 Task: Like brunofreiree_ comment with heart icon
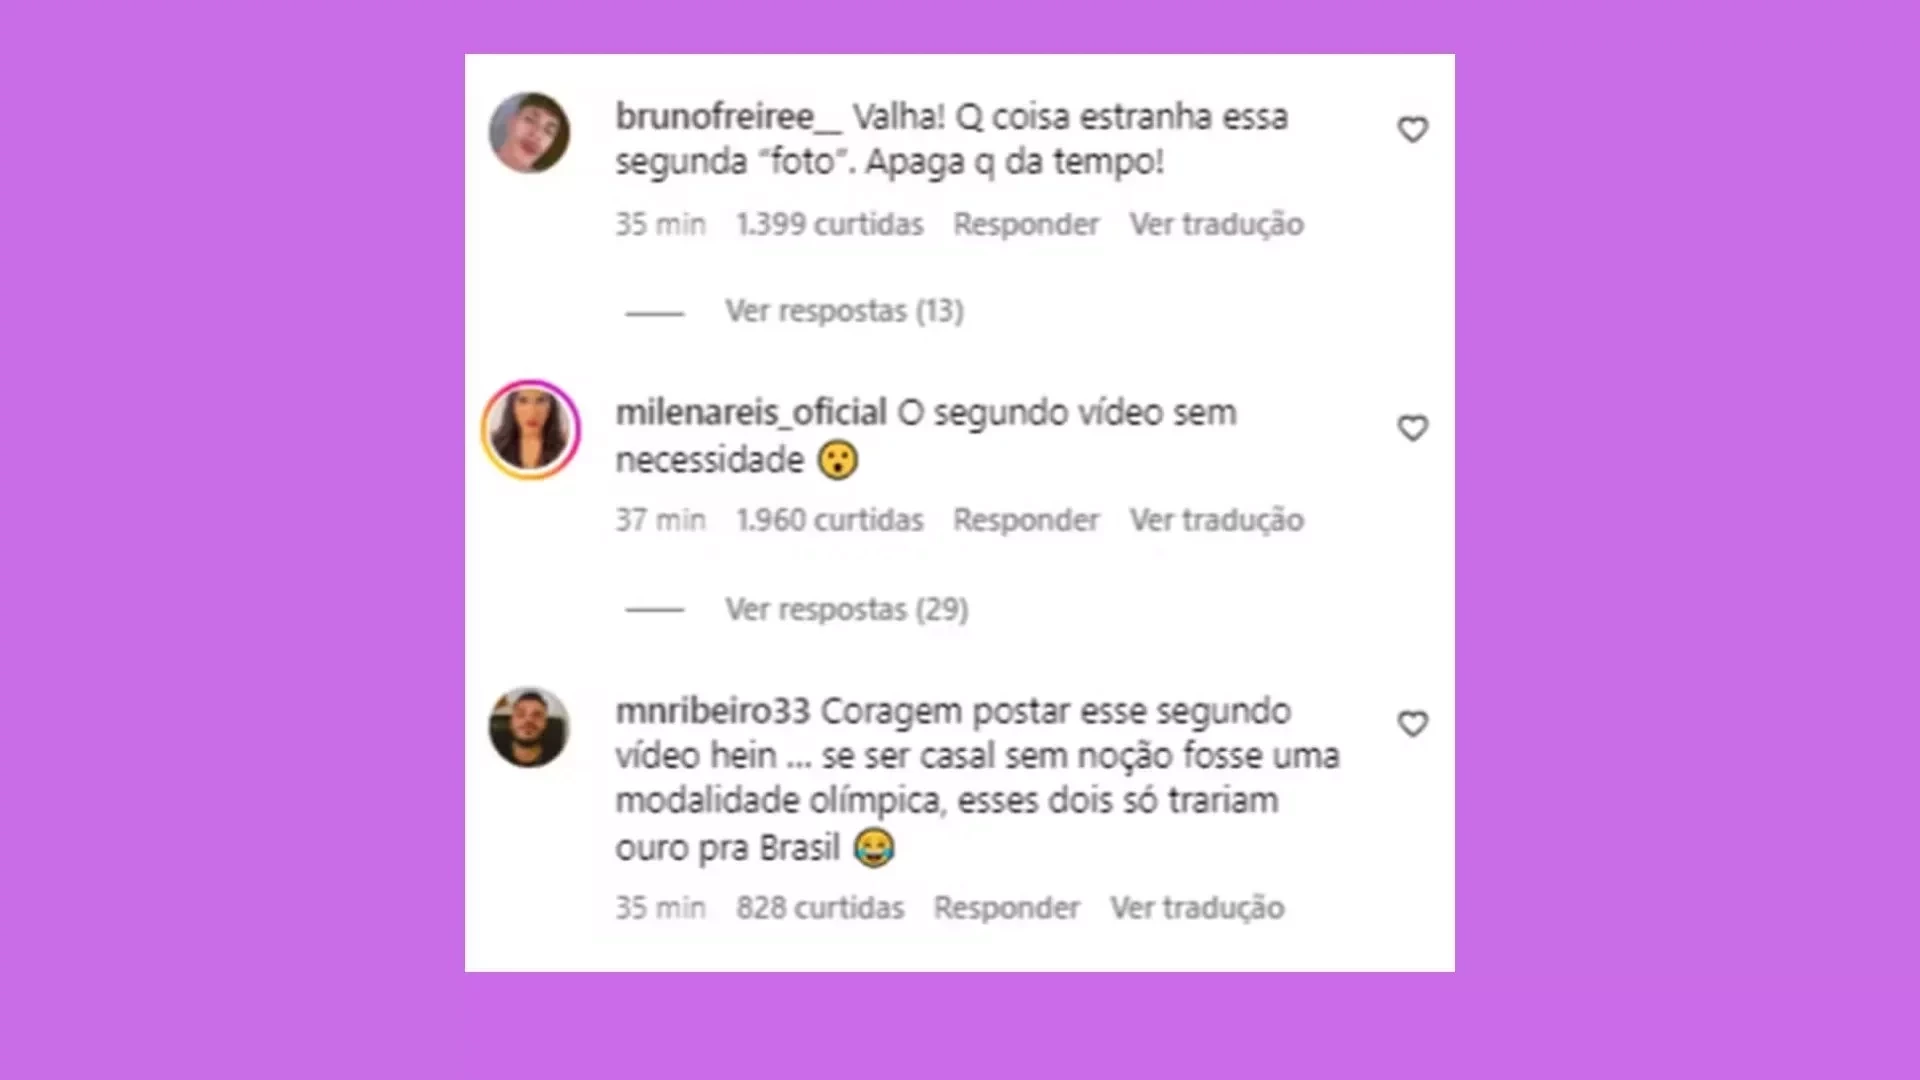(x=1412, y=130)
